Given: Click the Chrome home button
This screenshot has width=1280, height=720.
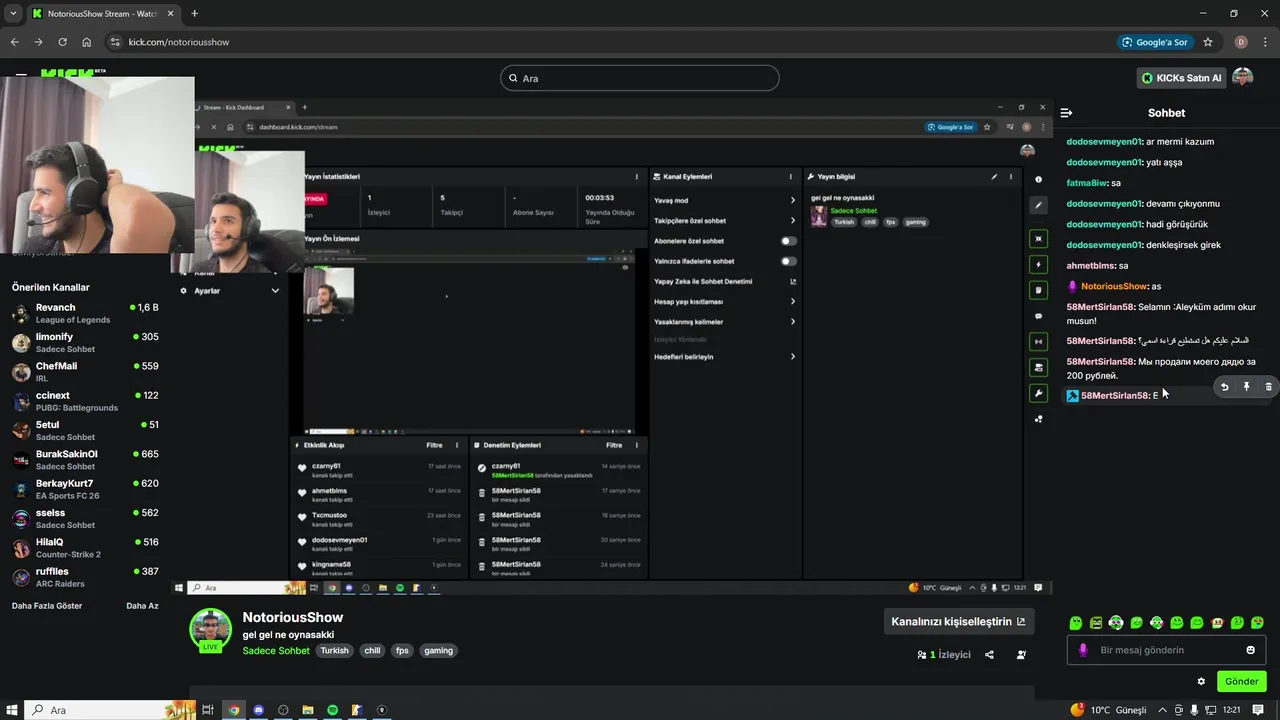Looking at the screenshot, I should tap(87, 42).
